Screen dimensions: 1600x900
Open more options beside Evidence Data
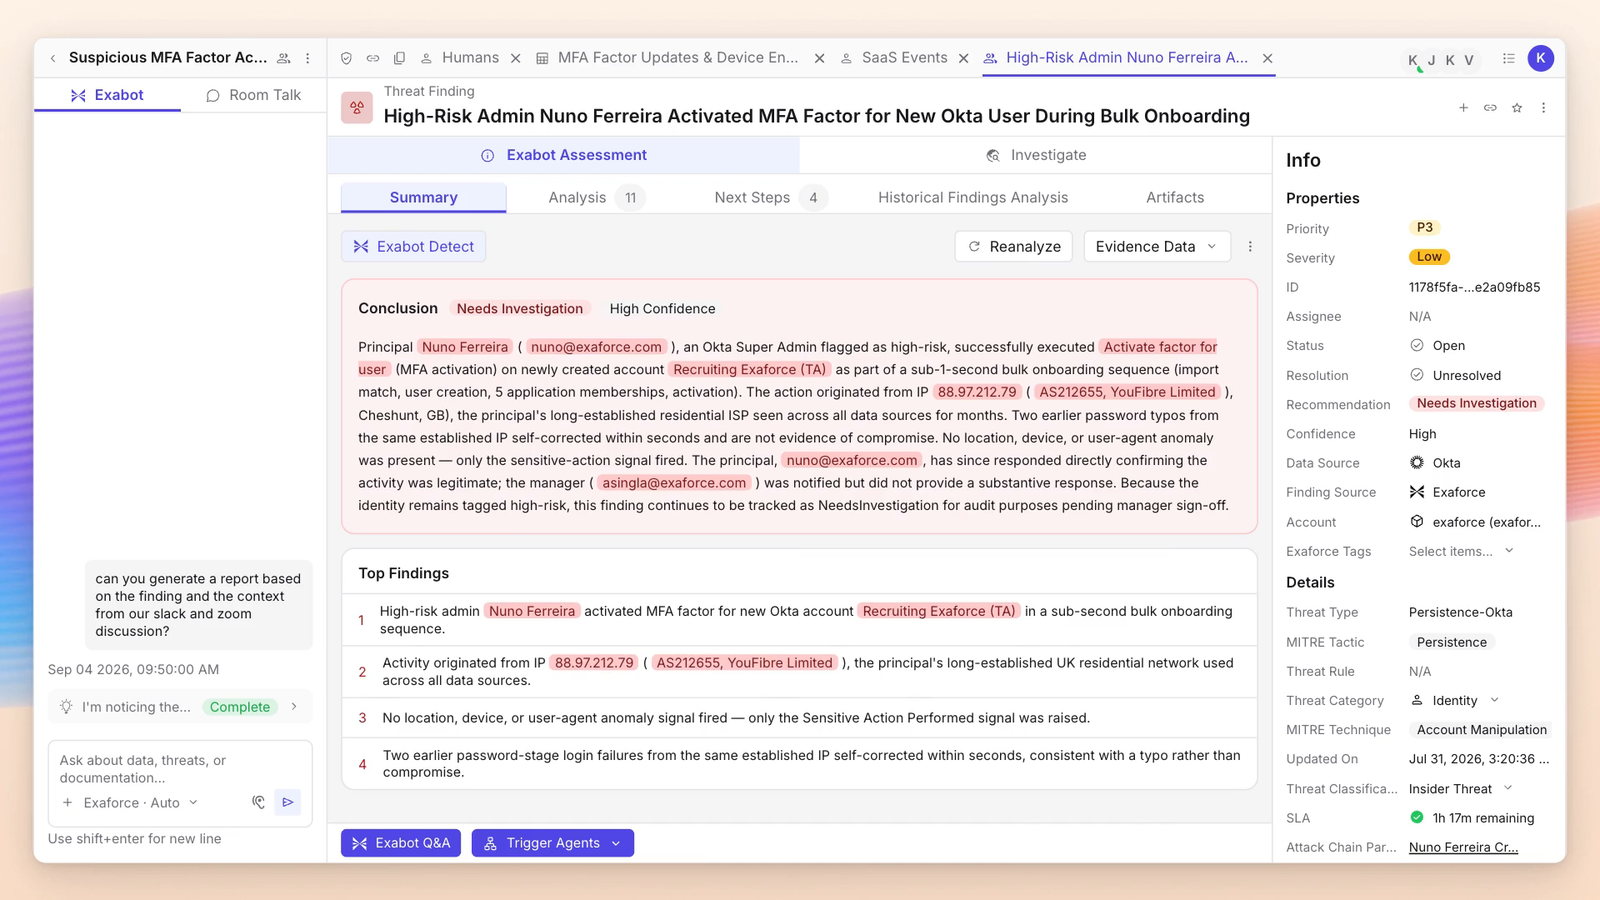point(1250,246)
